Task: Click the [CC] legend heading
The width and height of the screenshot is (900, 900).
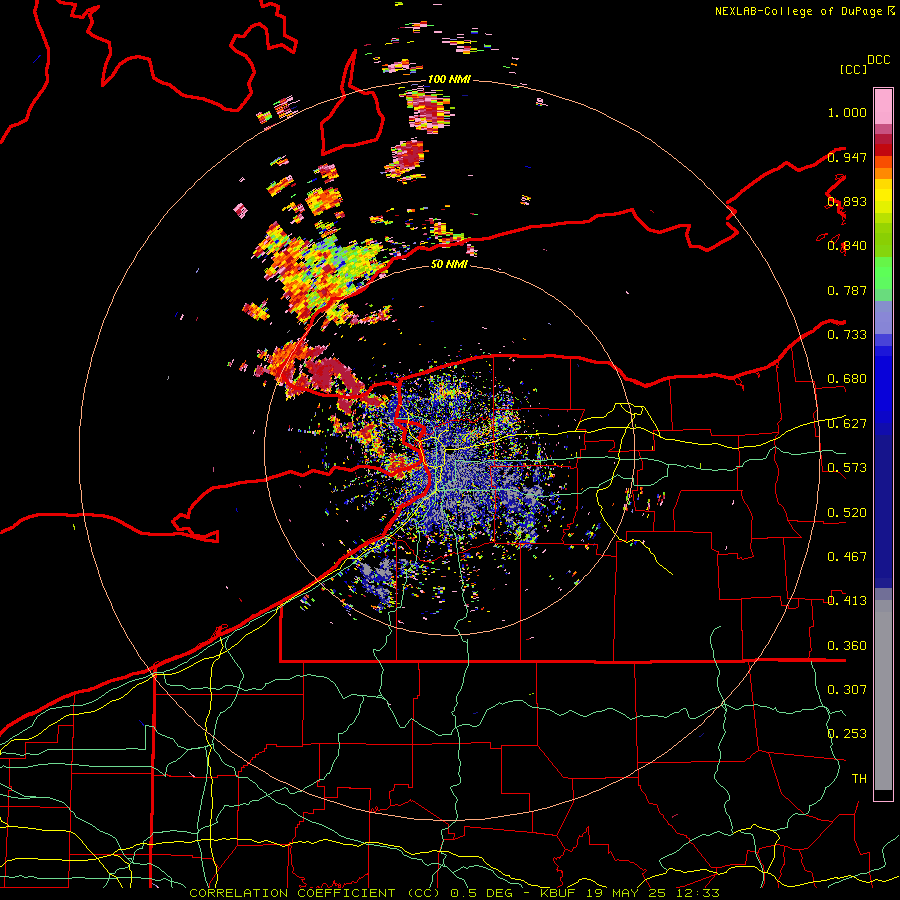Action: 853,69
